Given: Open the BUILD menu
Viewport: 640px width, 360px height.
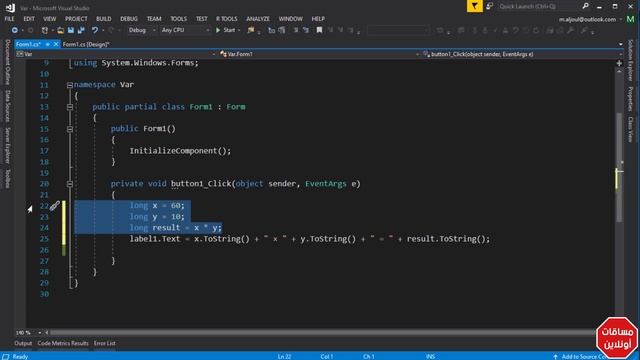Looking at the screenshot, I should [x=104, y=19].
